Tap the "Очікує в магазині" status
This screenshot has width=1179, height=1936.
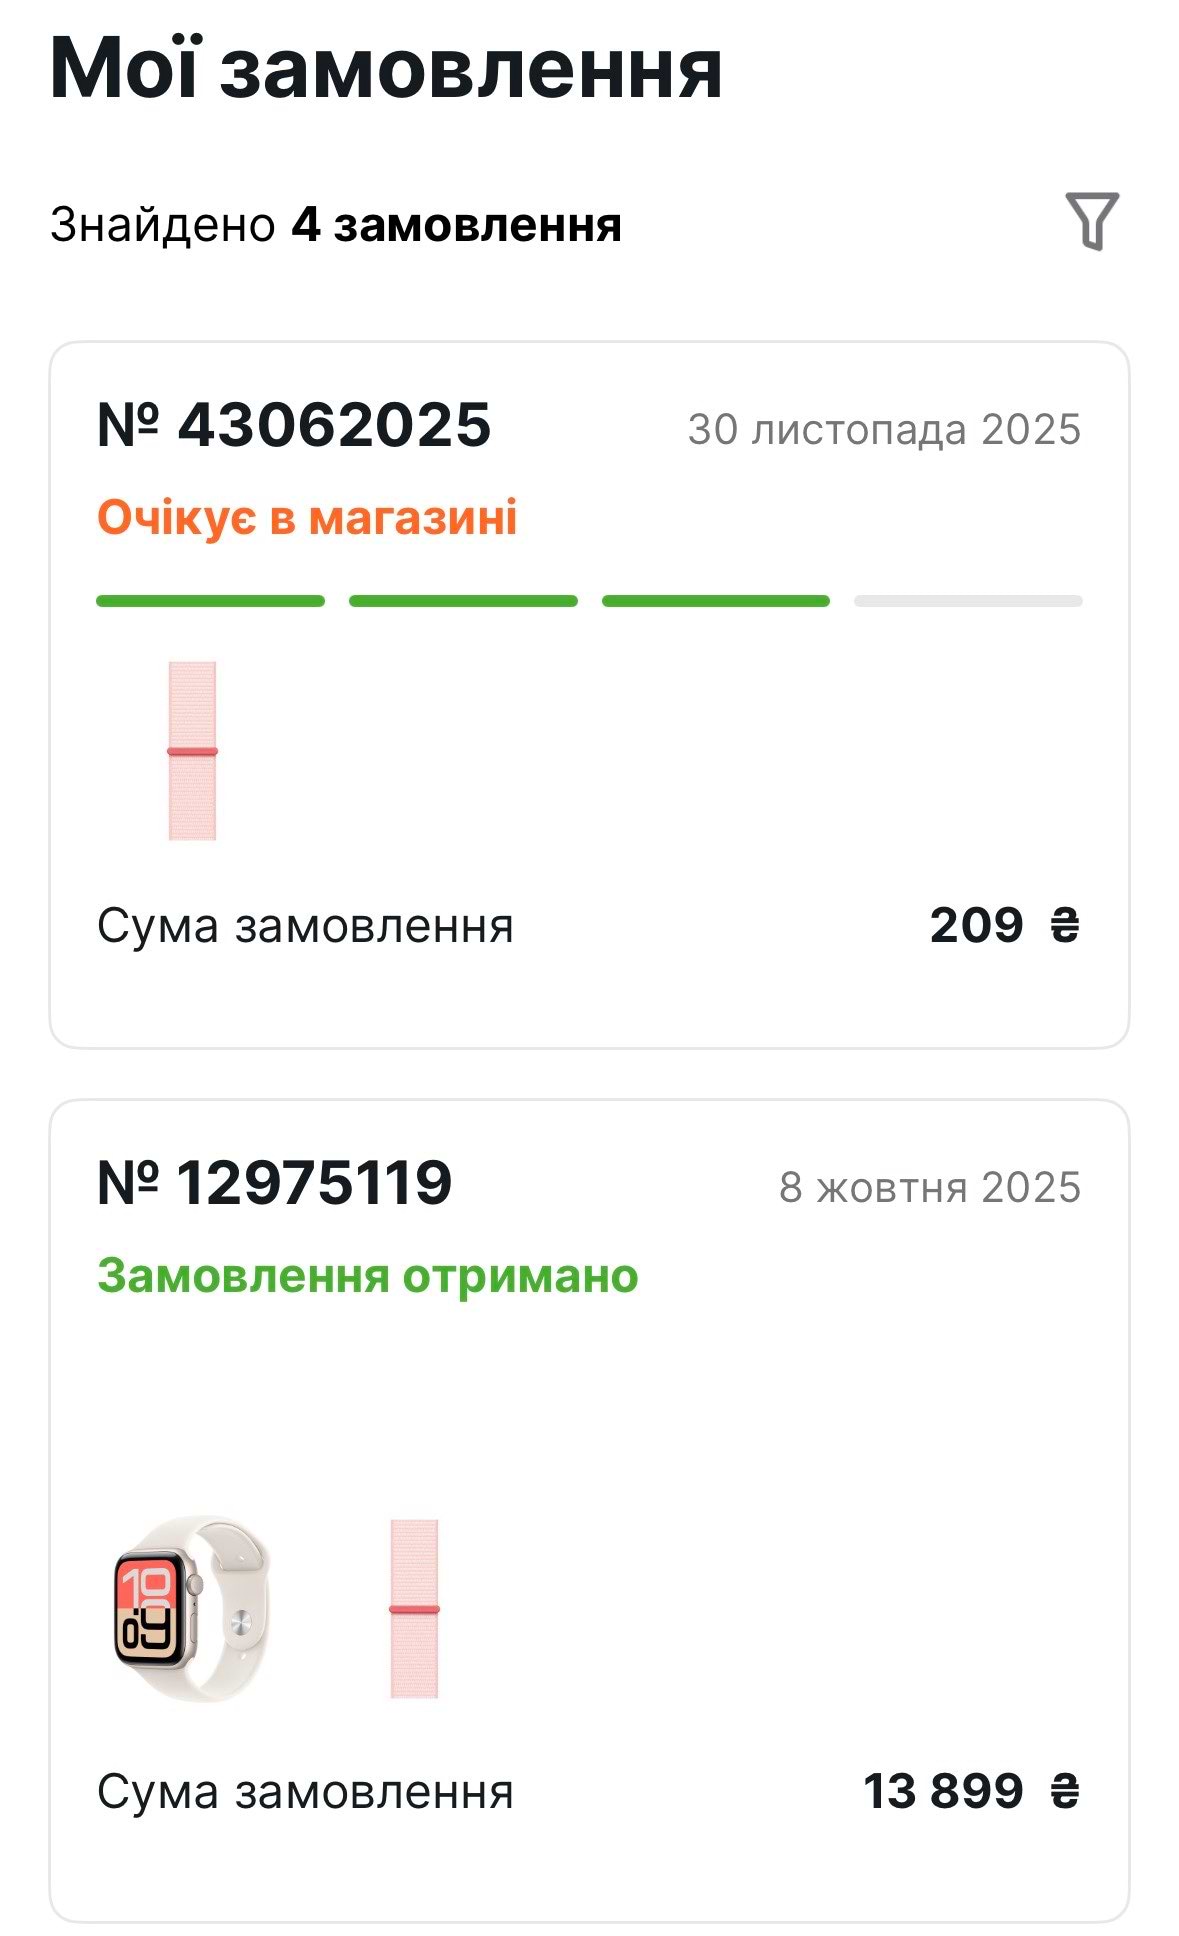pyautogui.click(x=307, y=518)
